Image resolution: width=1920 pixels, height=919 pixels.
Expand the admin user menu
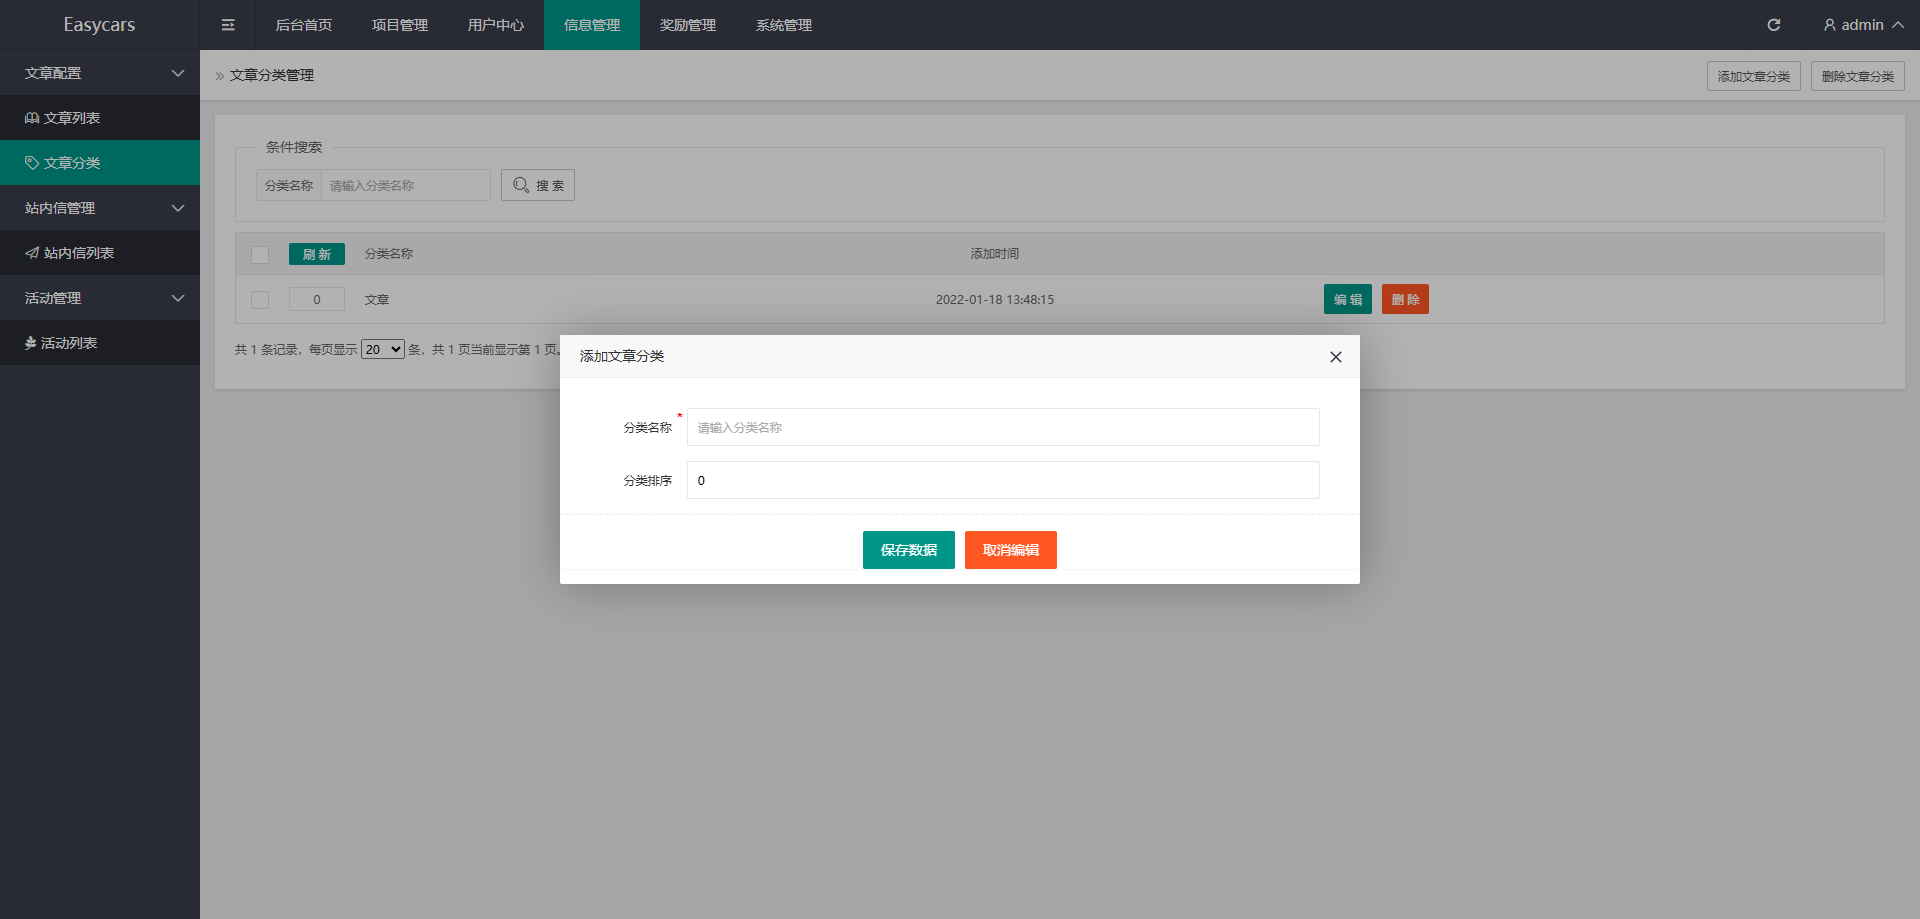pyautogui.click(x=1862, y=25)
